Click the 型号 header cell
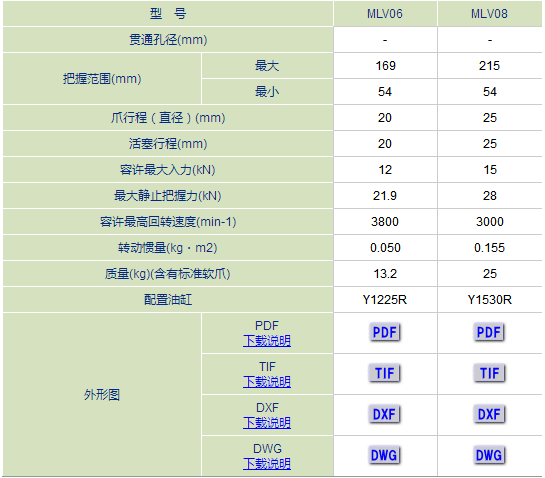The width and height of the screenshot is (545, 478). click(x=168, y=14)
